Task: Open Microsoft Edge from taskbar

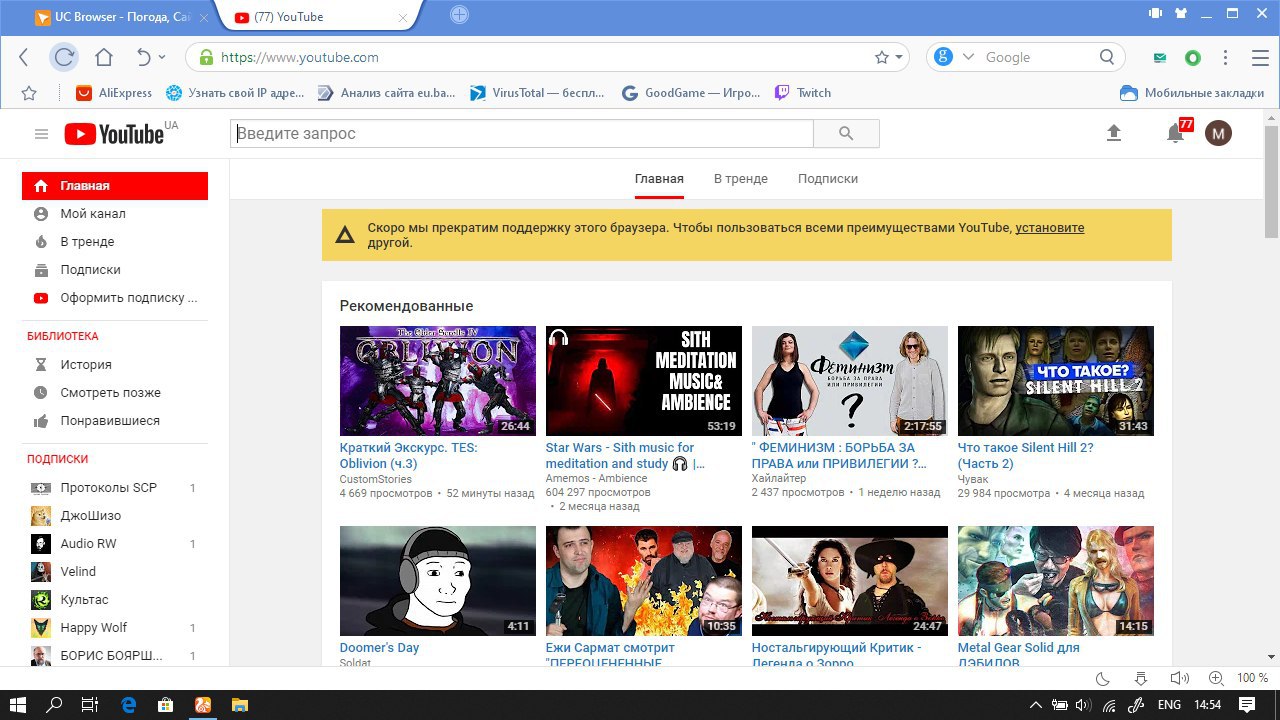Action: click(129, 705)
